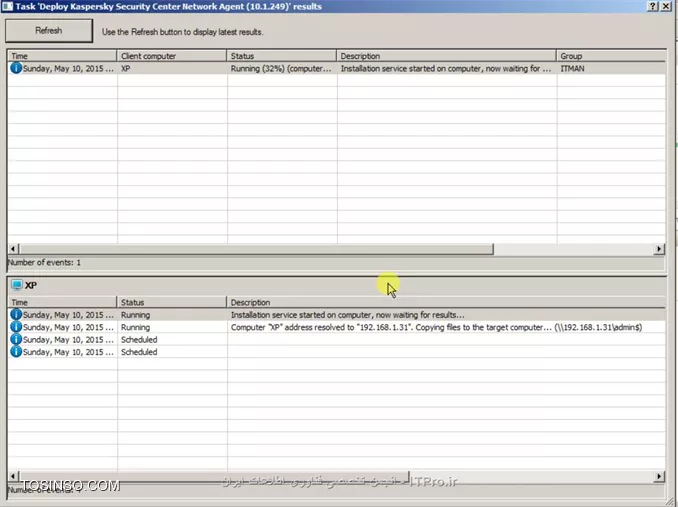Image resolution: width=678 pixels, height=507 pixels.
Task: Select the first Scheduled status cell
Action: pyautogui.click(x=172, y=340)
